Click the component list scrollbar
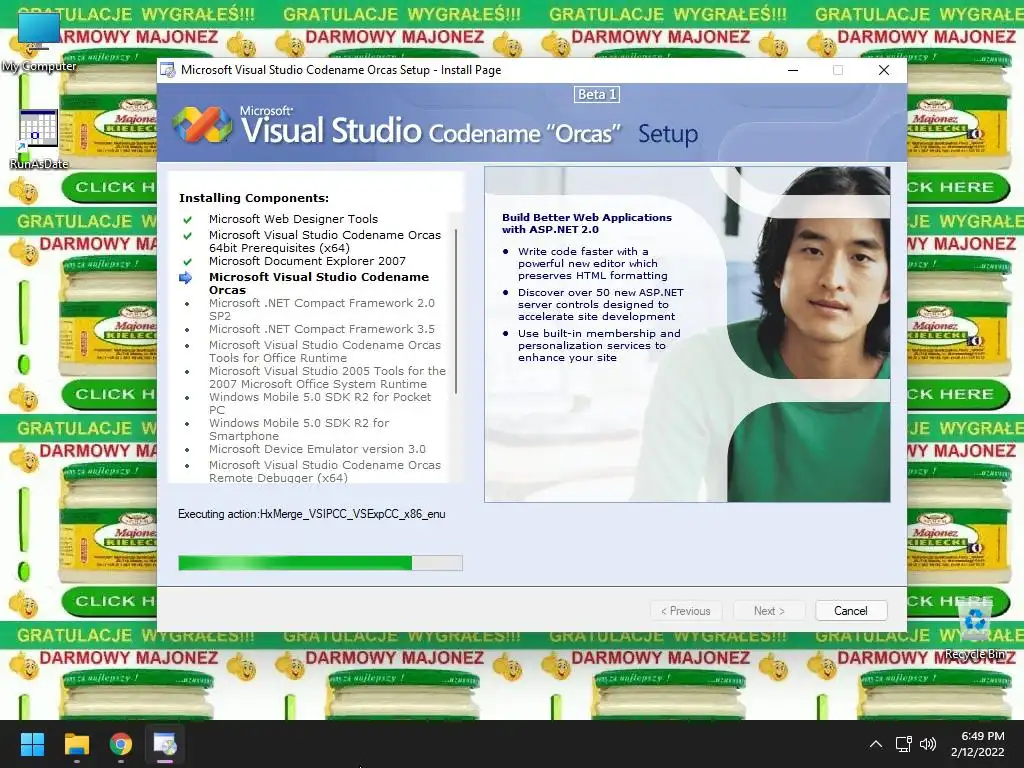The image size is (1024, 768). click(x=455, y=312)
